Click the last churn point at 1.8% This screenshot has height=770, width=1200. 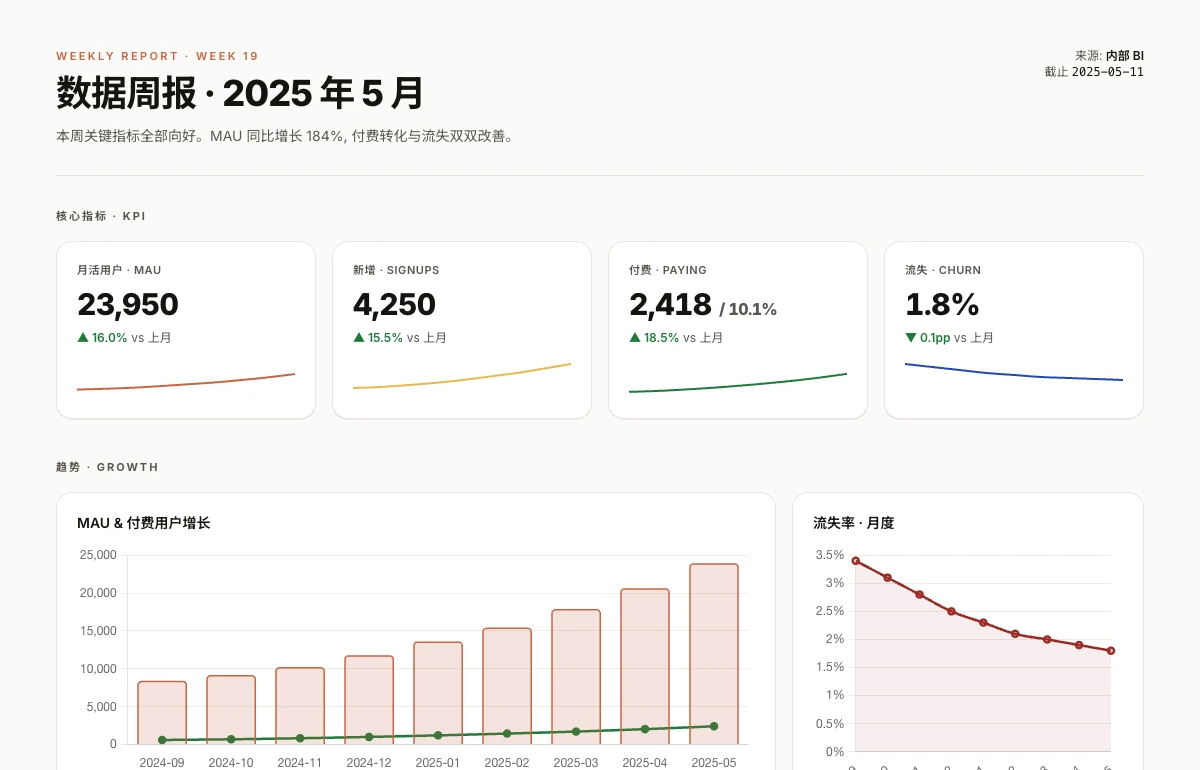tap(1111, 651)
